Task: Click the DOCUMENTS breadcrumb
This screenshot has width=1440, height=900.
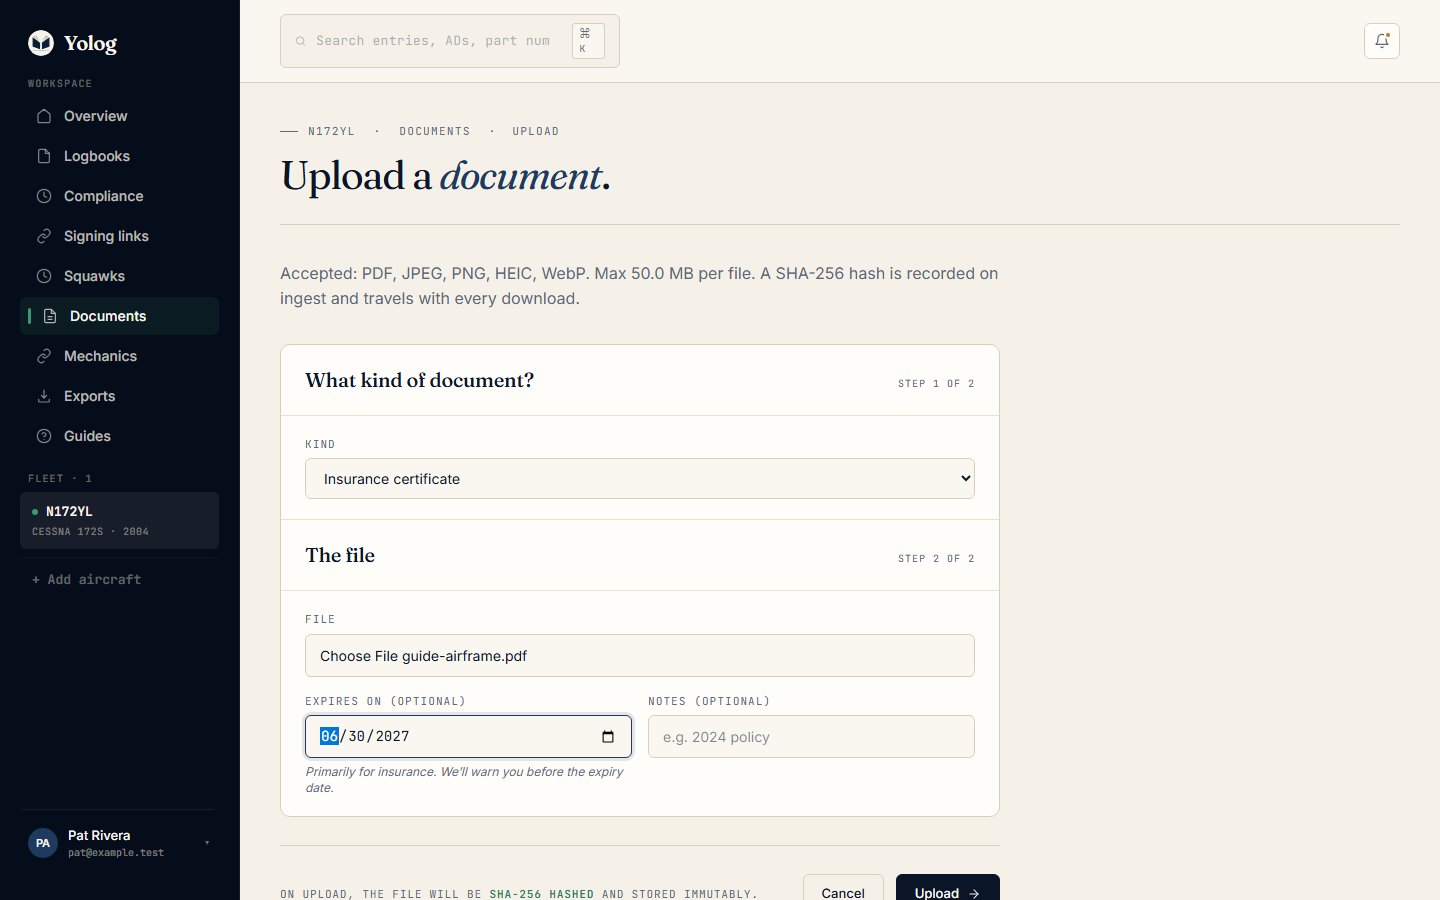Action: [x=435, y=131]
